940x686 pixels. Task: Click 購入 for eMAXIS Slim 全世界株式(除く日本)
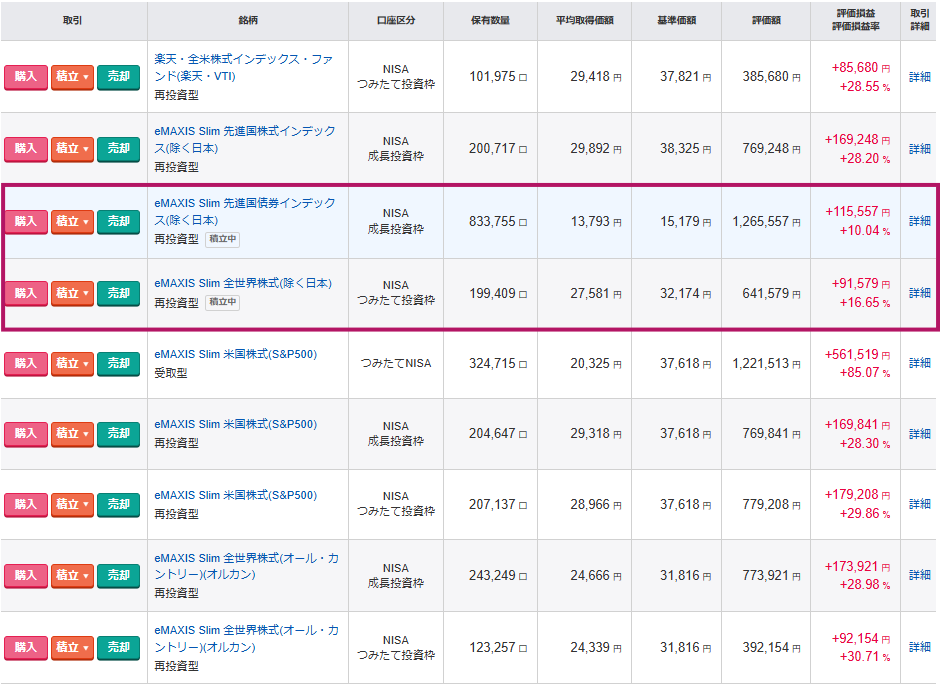pyautogui.click(x=25, y=293)
